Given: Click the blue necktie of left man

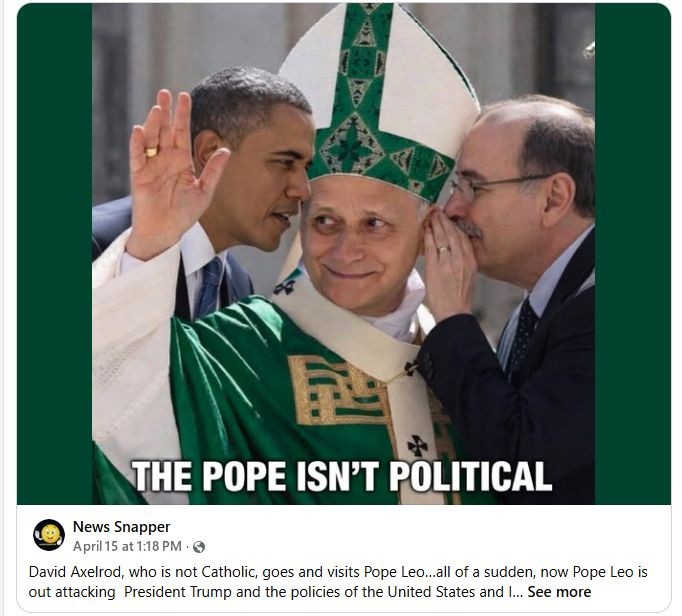Looking at the screenshot, I should pyautogui.click(x=210, y=289).
